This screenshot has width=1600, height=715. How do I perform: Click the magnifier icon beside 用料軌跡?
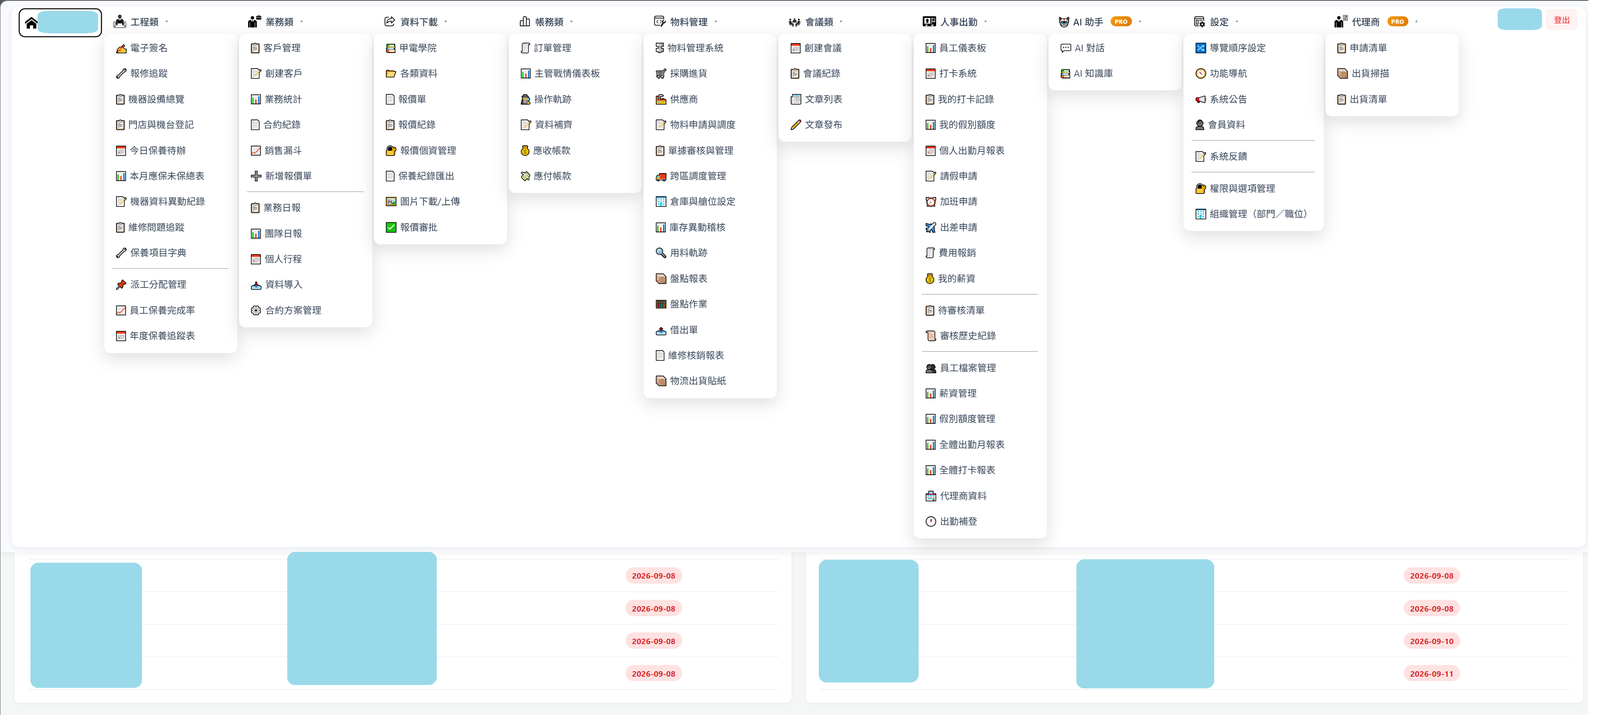pos(660,253)
